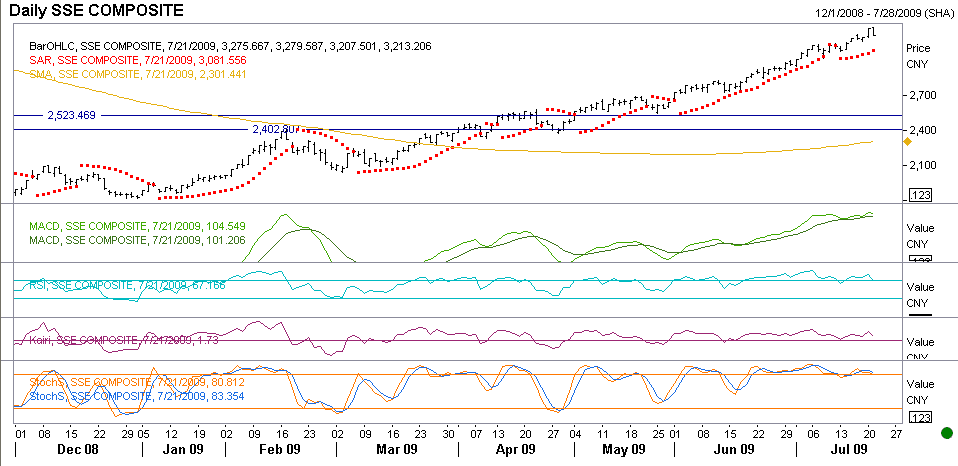Select the SMA legend entry 2,301.441
Screen dimensions: 958x466
[x=139, y=74]
